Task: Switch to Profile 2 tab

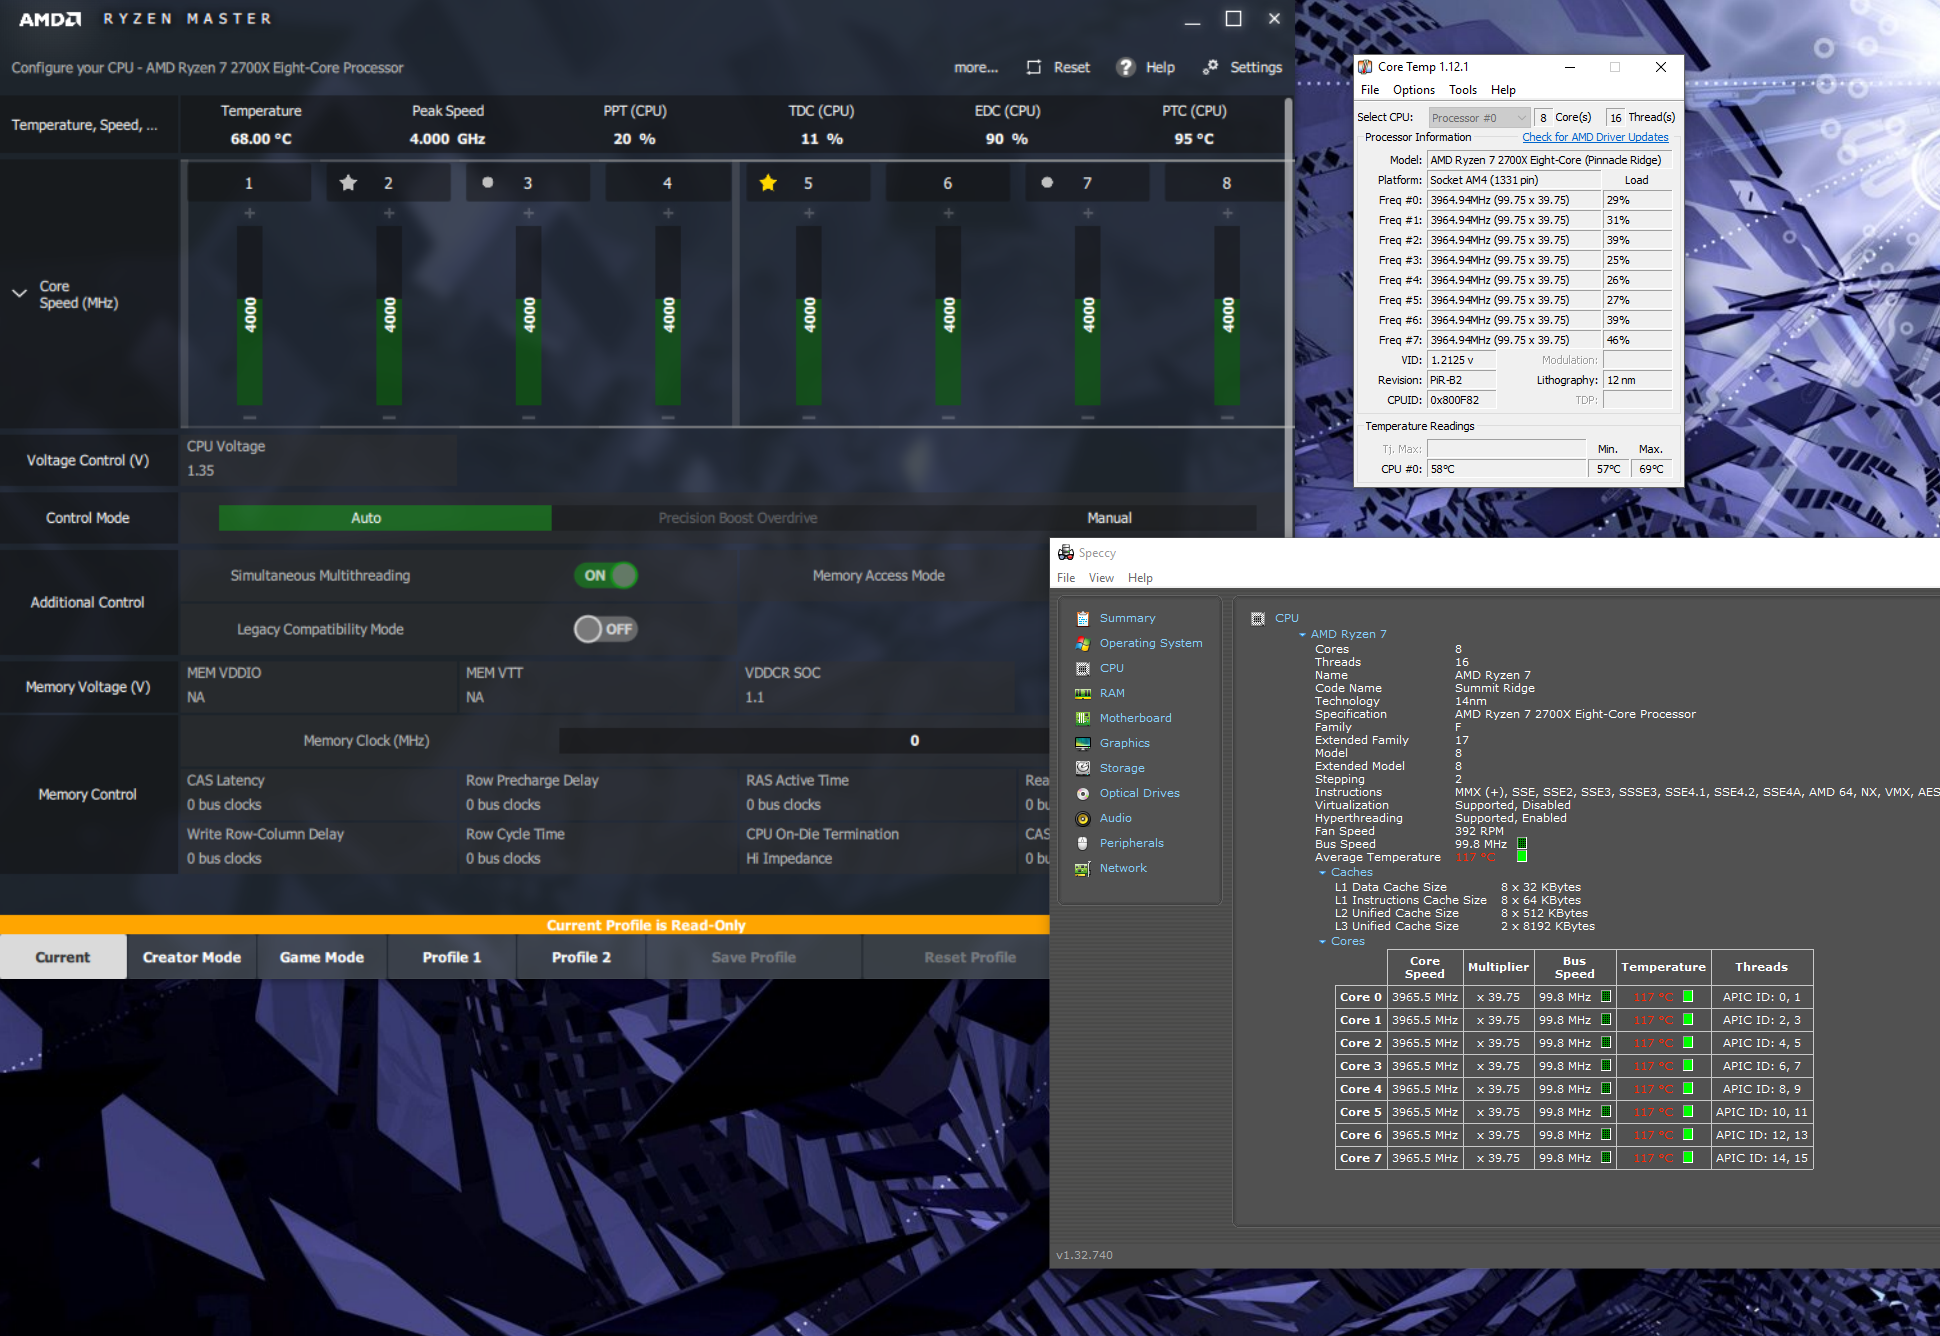Action: tap(582, 957)
